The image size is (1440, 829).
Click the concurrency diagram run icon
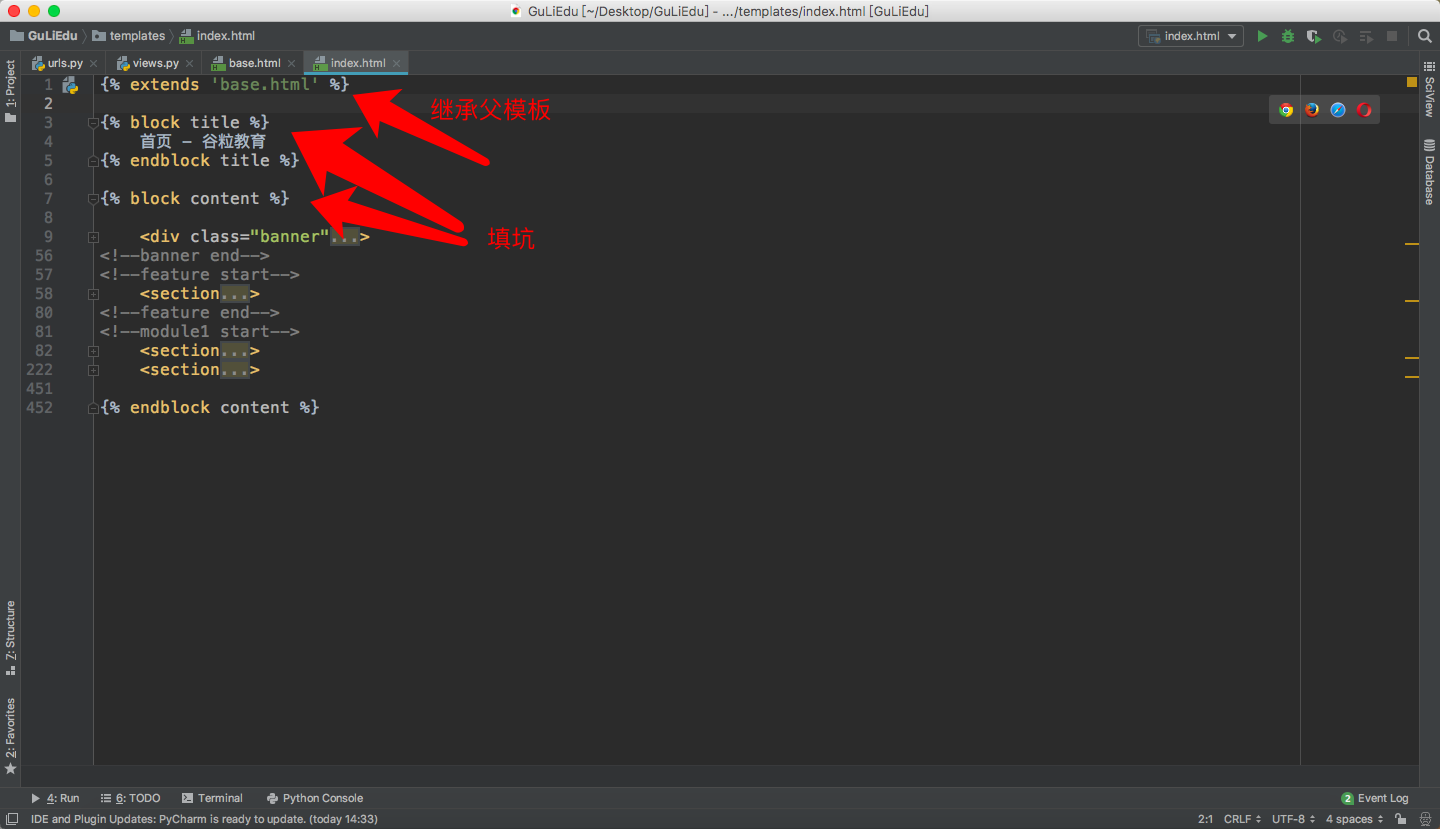point(1366,36)
